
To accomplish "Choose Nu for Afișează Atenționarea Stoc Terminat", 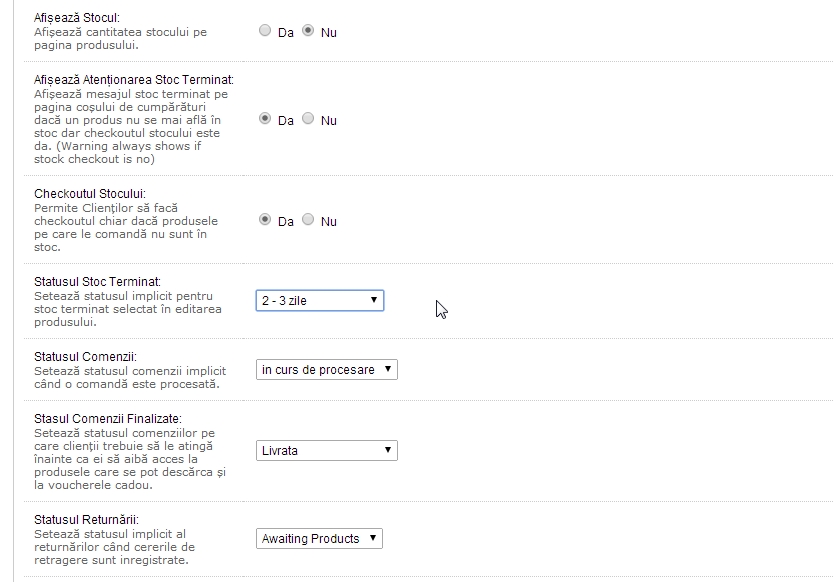I will (308, 119).
